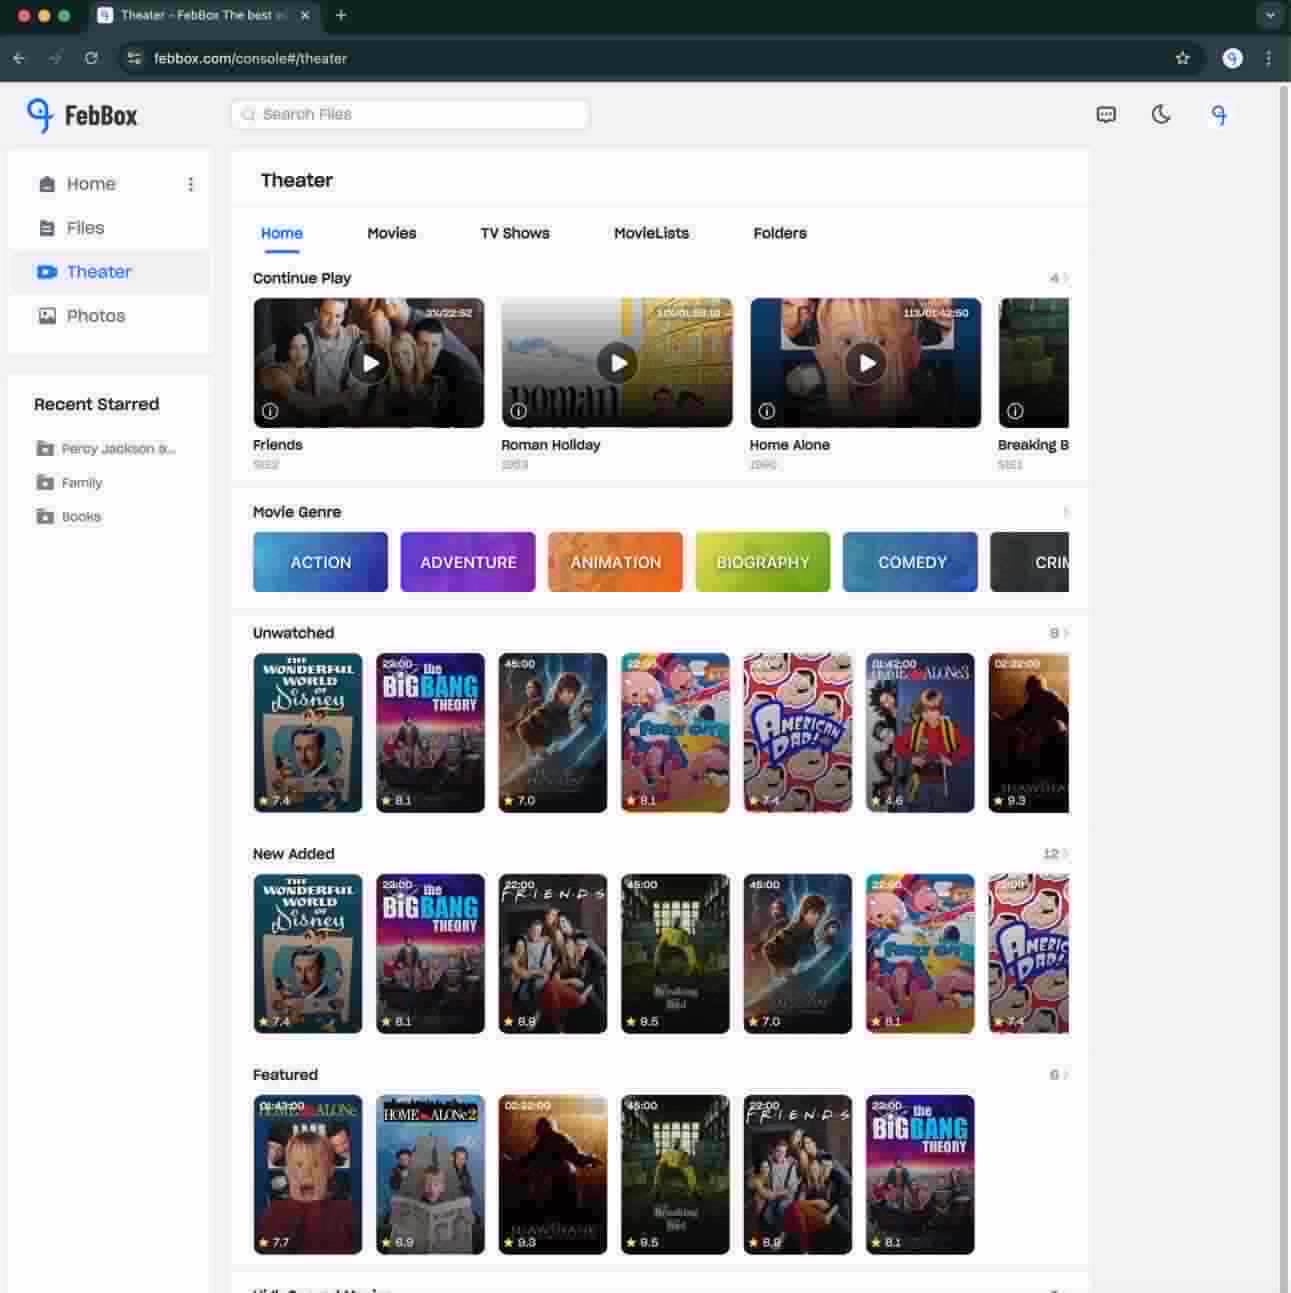
Task: Select the ANIMATION genre tile
Action: [615, 562]
